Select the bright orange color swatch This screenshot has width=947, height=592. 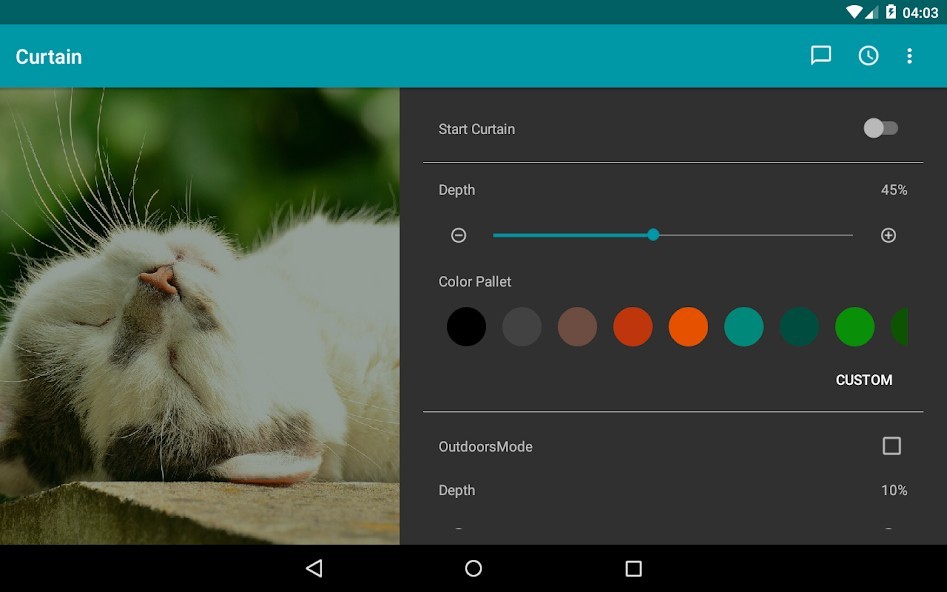pyautogui.click(x=689, y=327)
